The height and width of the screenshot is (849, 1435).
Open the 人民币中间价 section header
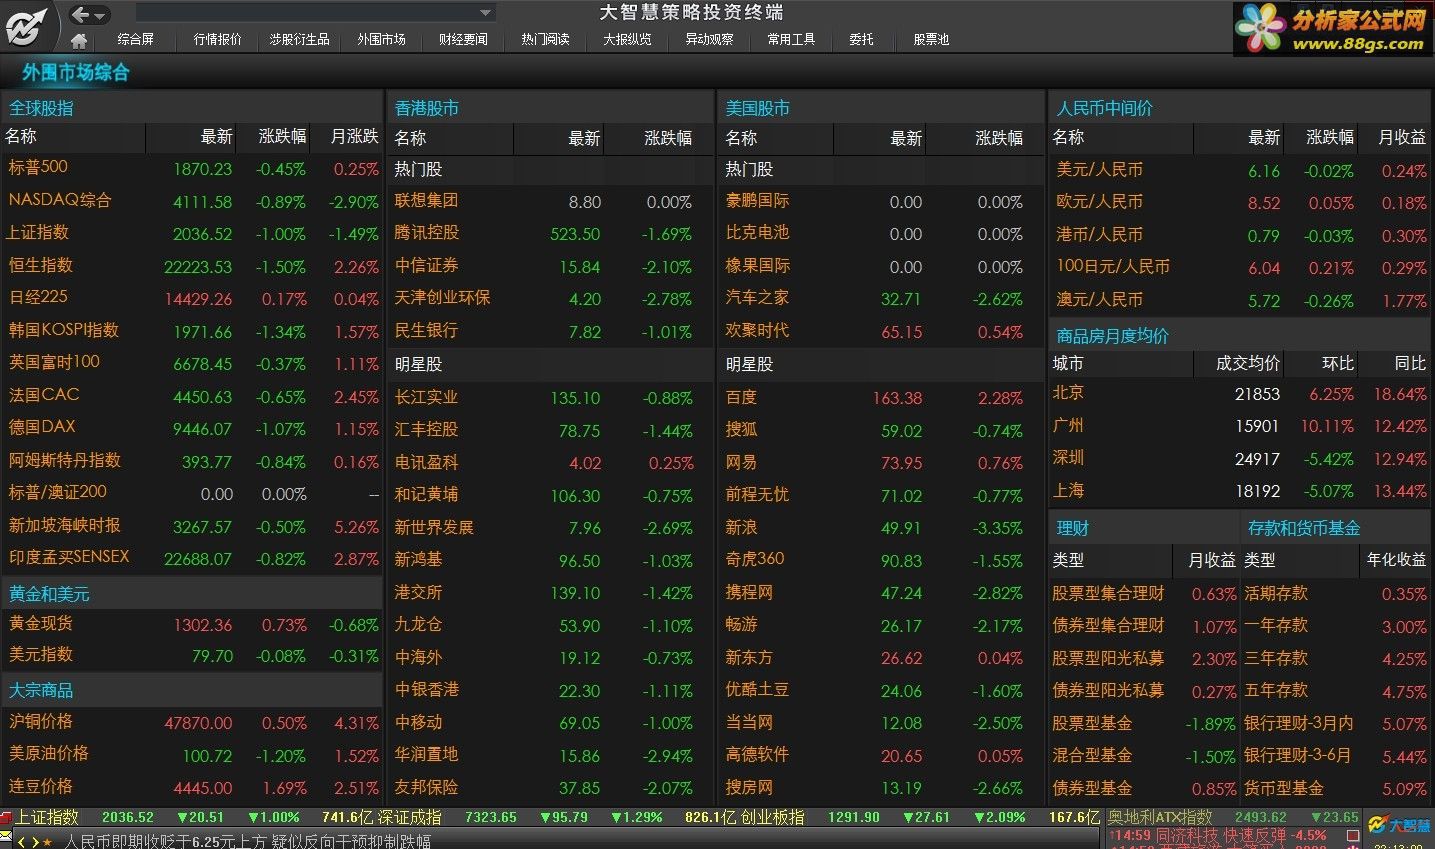tap(1105, 108)
